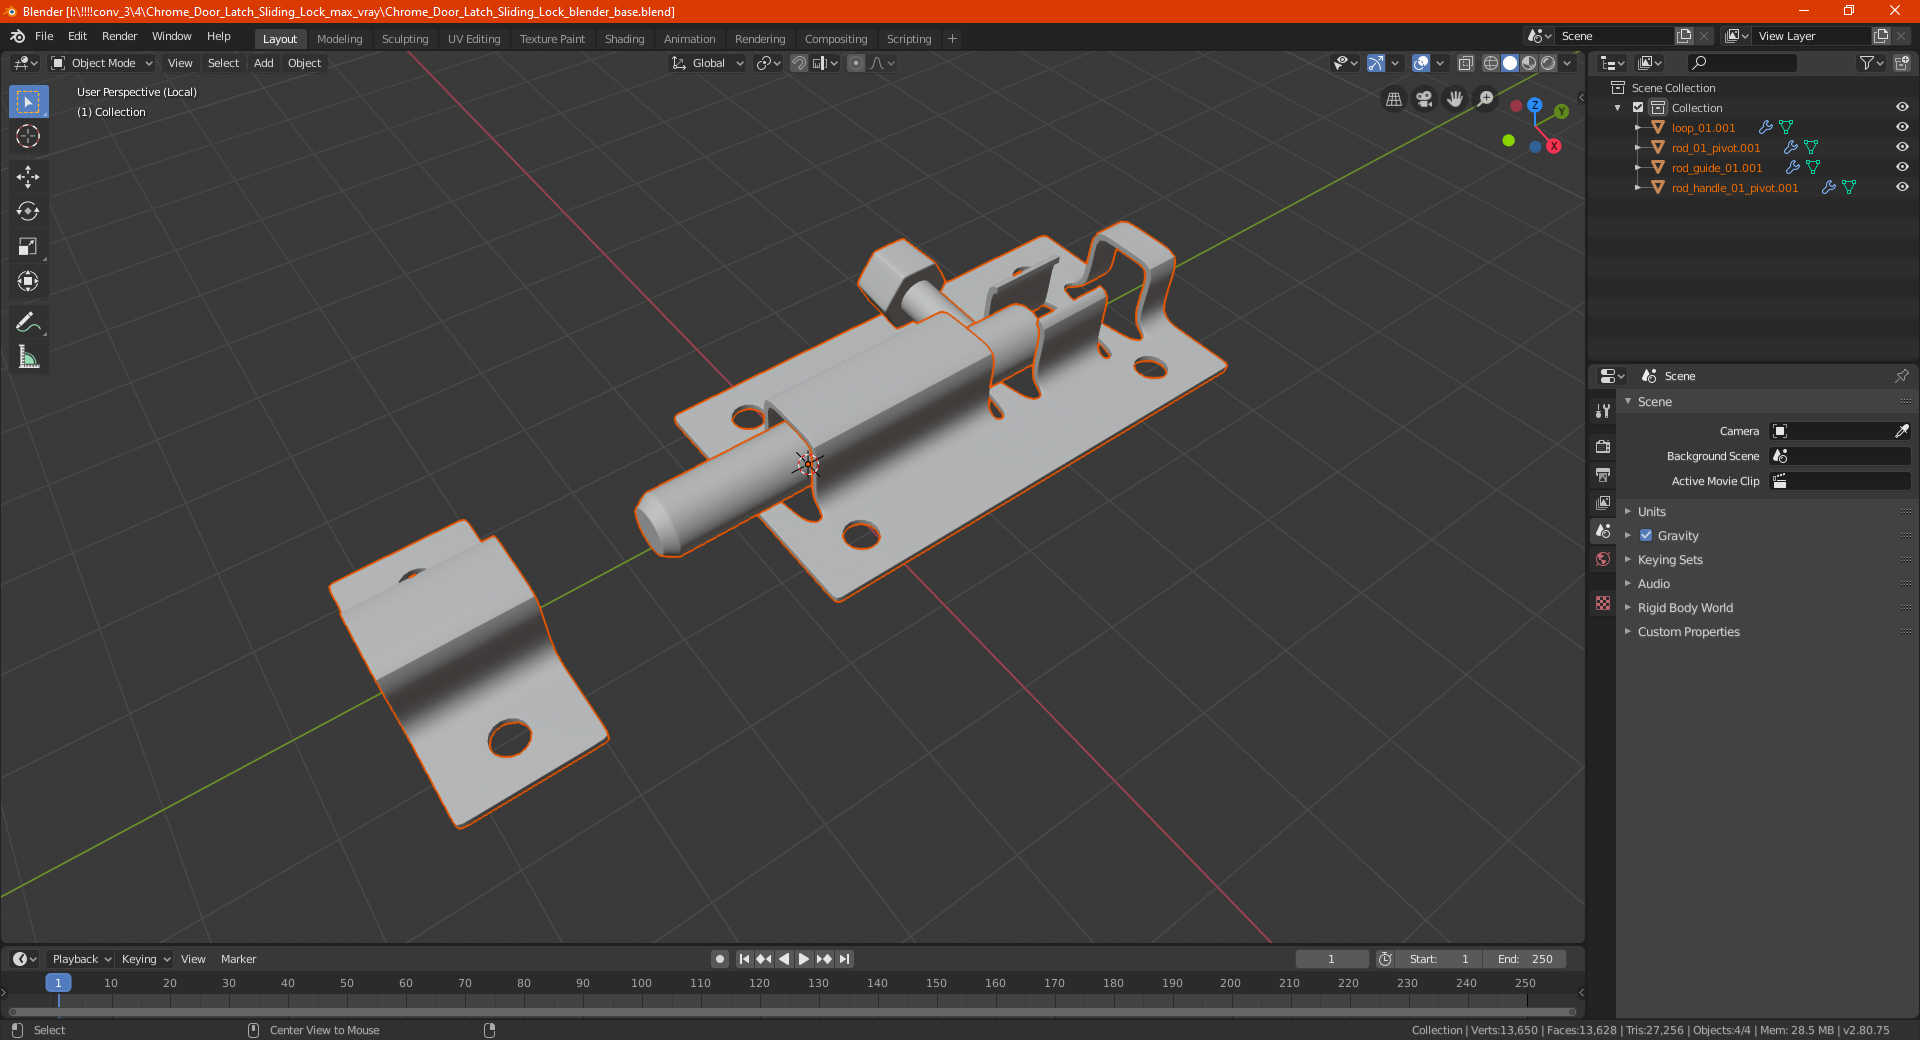Add a new workspace tab
Viewport: 1920px width, 1040px height.
click(952, 39)
